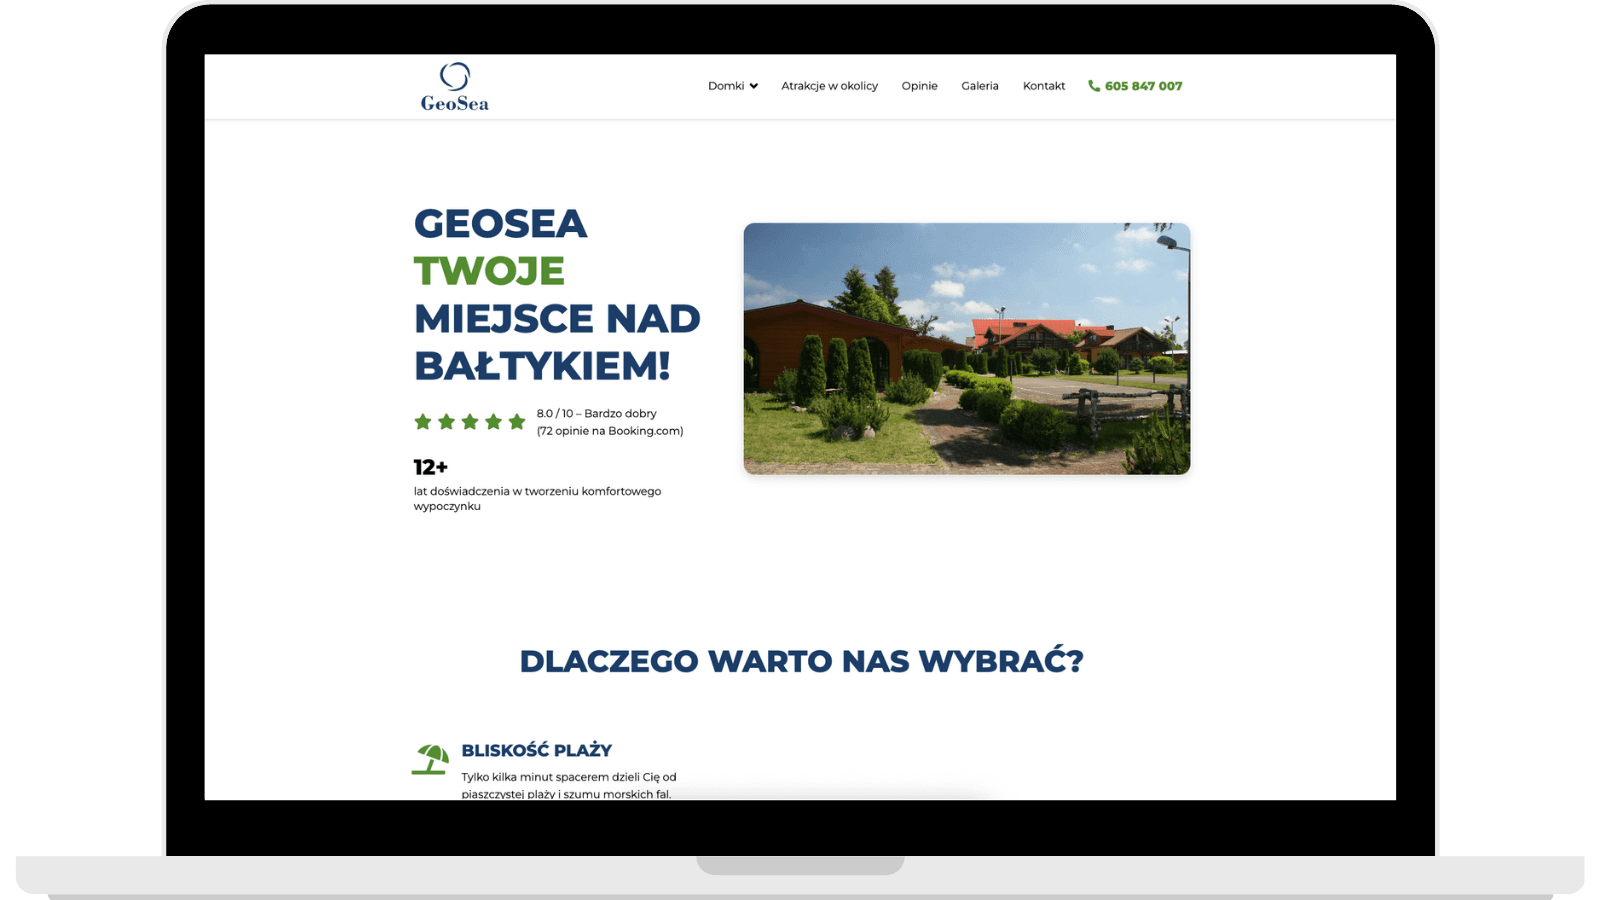
Task: Open the Domki menu item
Action: (x=726, y=86)
